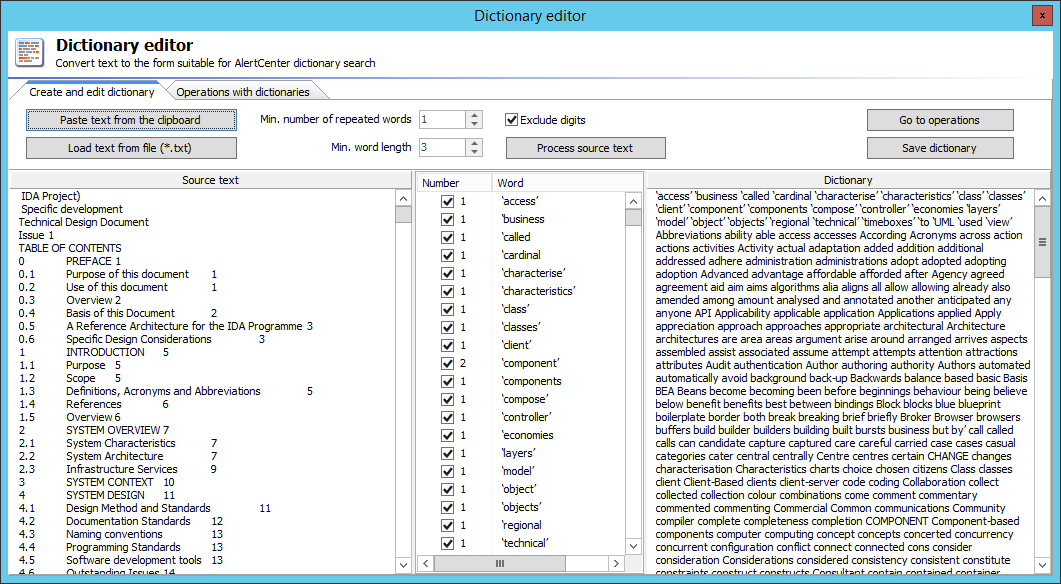Click 'System Architecture' line in source text

point(114,456)
